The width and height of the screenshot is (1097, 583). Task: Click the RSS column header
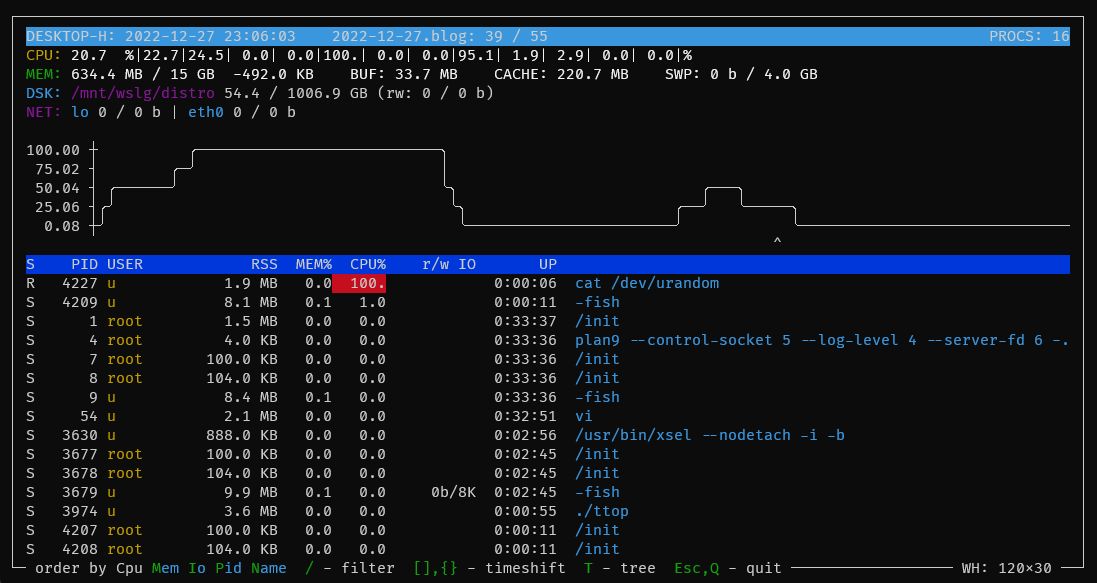tap(264, 264)
